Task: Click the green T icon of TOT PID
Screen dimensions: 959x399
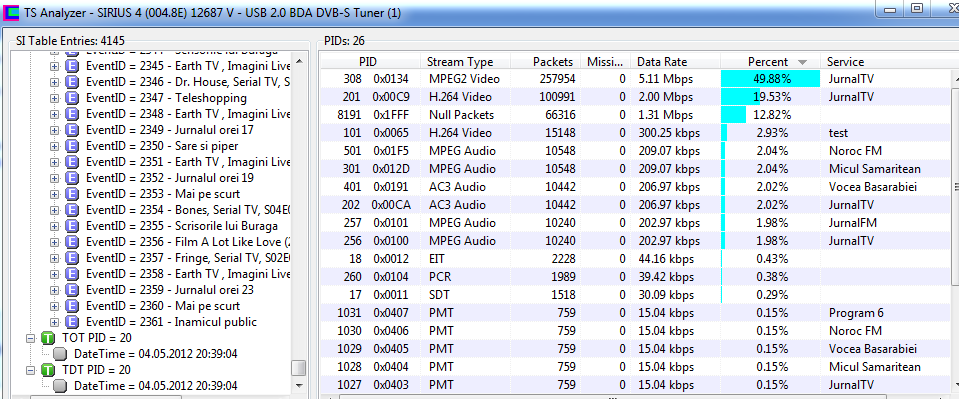Action: pos(48,338)
